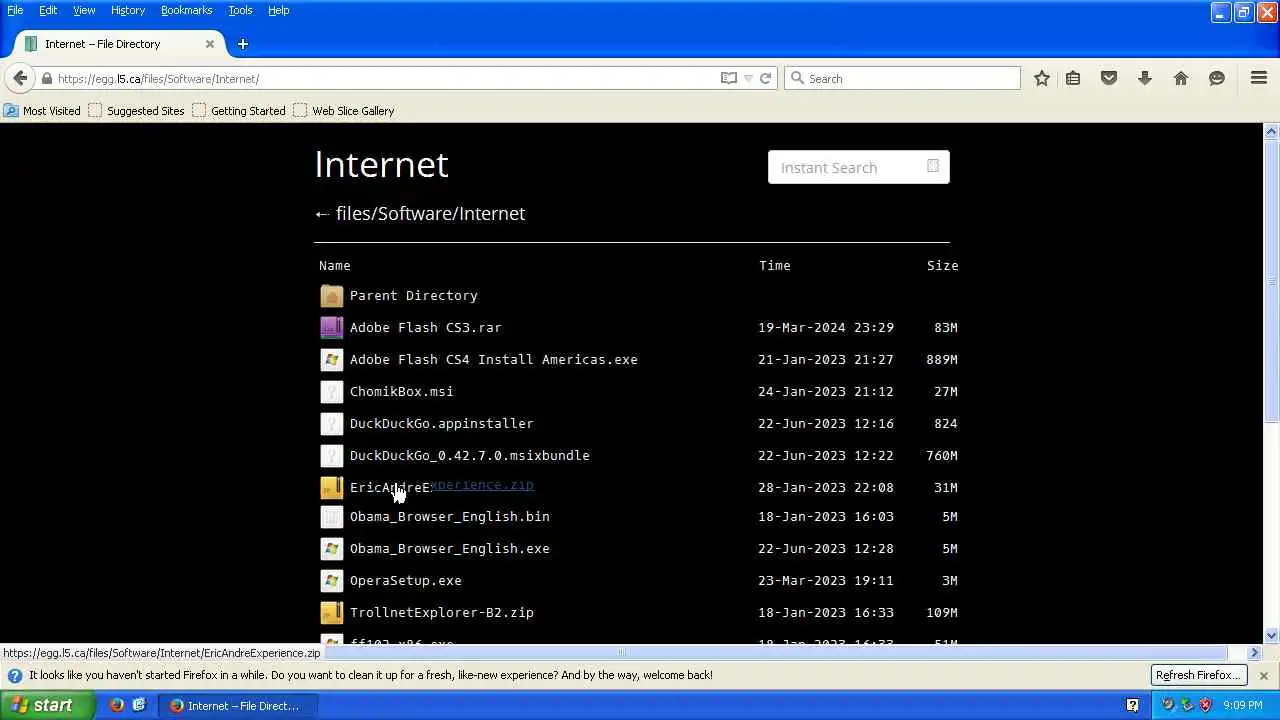1280x720 pixels.
Task: Dismiss the Firefox notification bar
Action: point(1263,676)
